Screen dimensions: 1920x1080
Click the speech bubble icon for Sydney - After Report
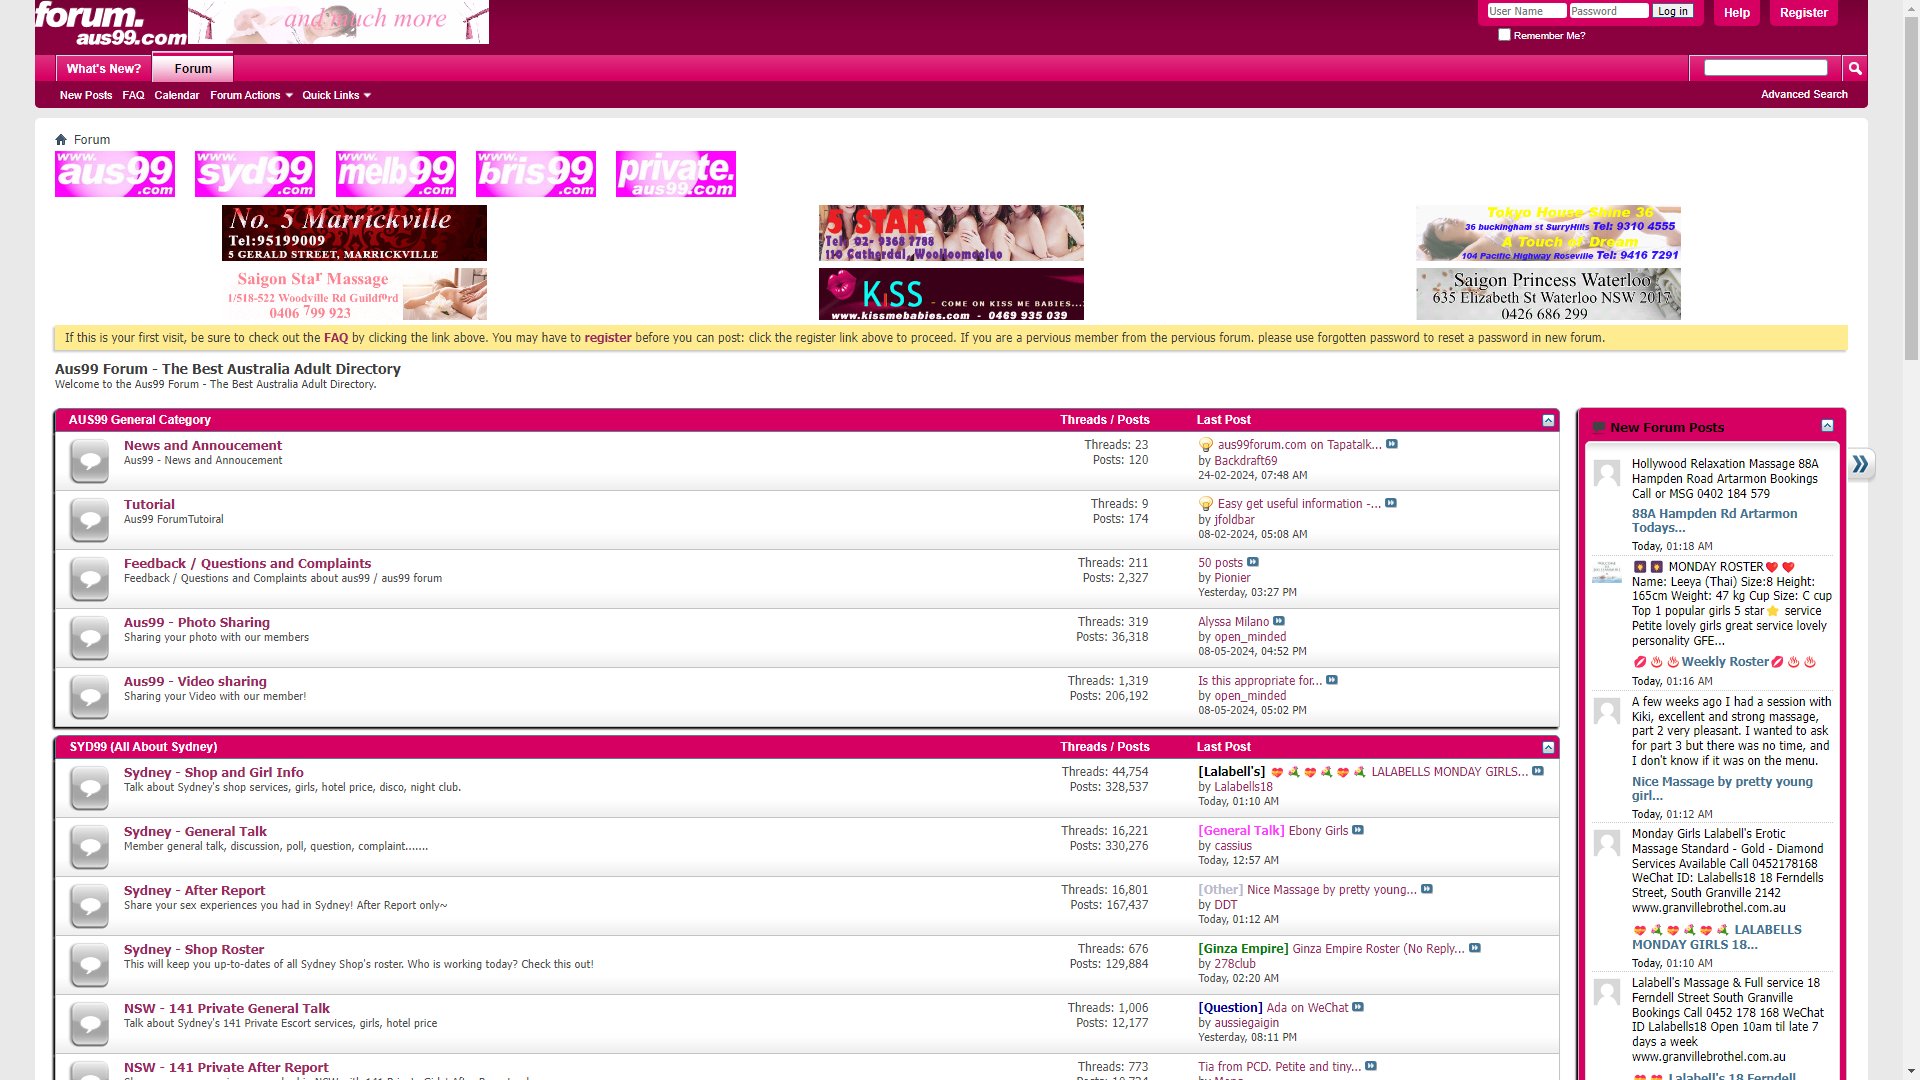88,905
